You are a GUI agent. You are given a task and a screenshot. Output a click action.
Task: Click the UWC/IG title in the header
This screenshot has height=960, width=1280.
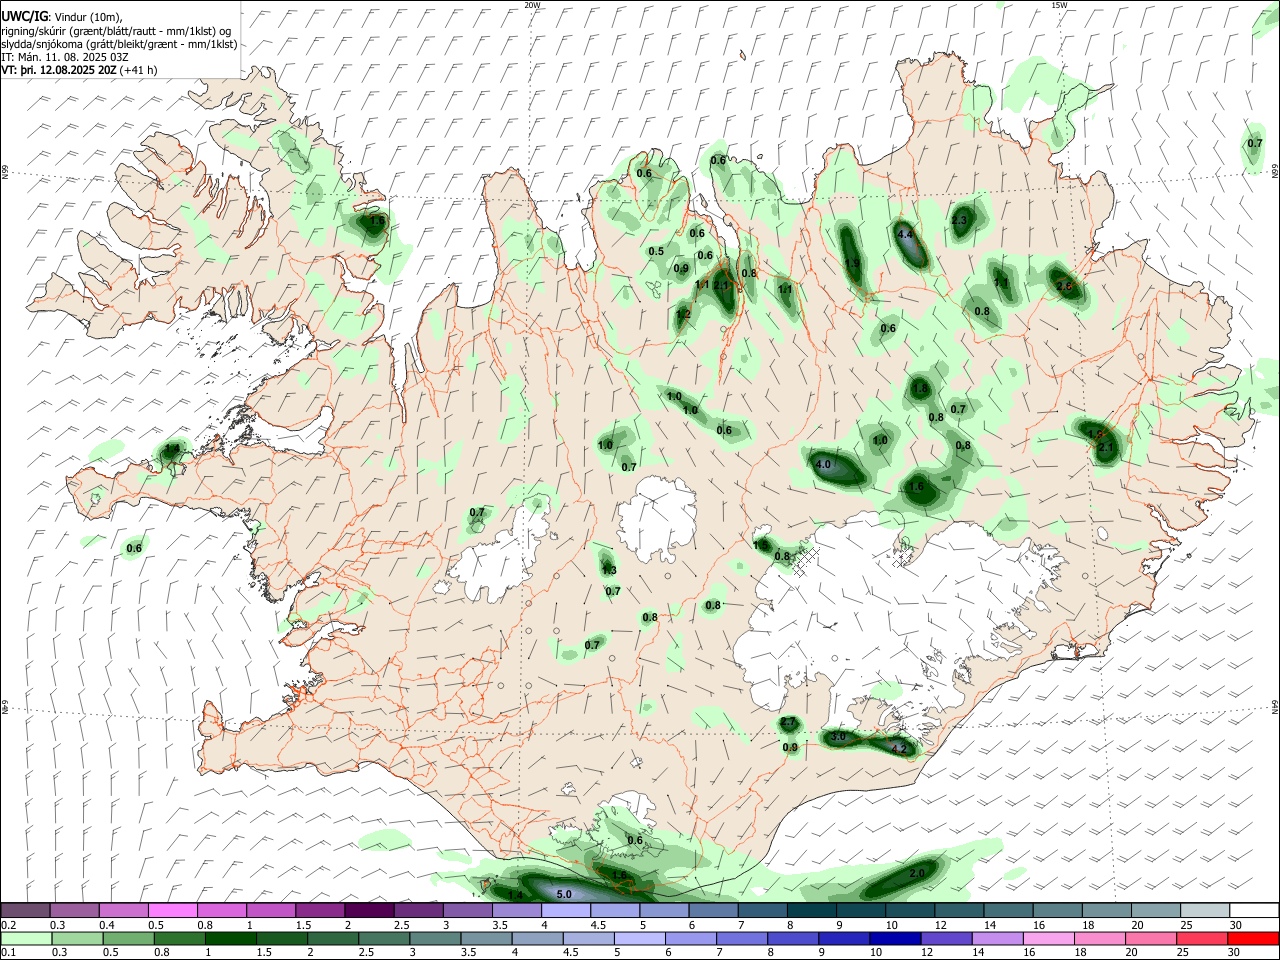23,16
